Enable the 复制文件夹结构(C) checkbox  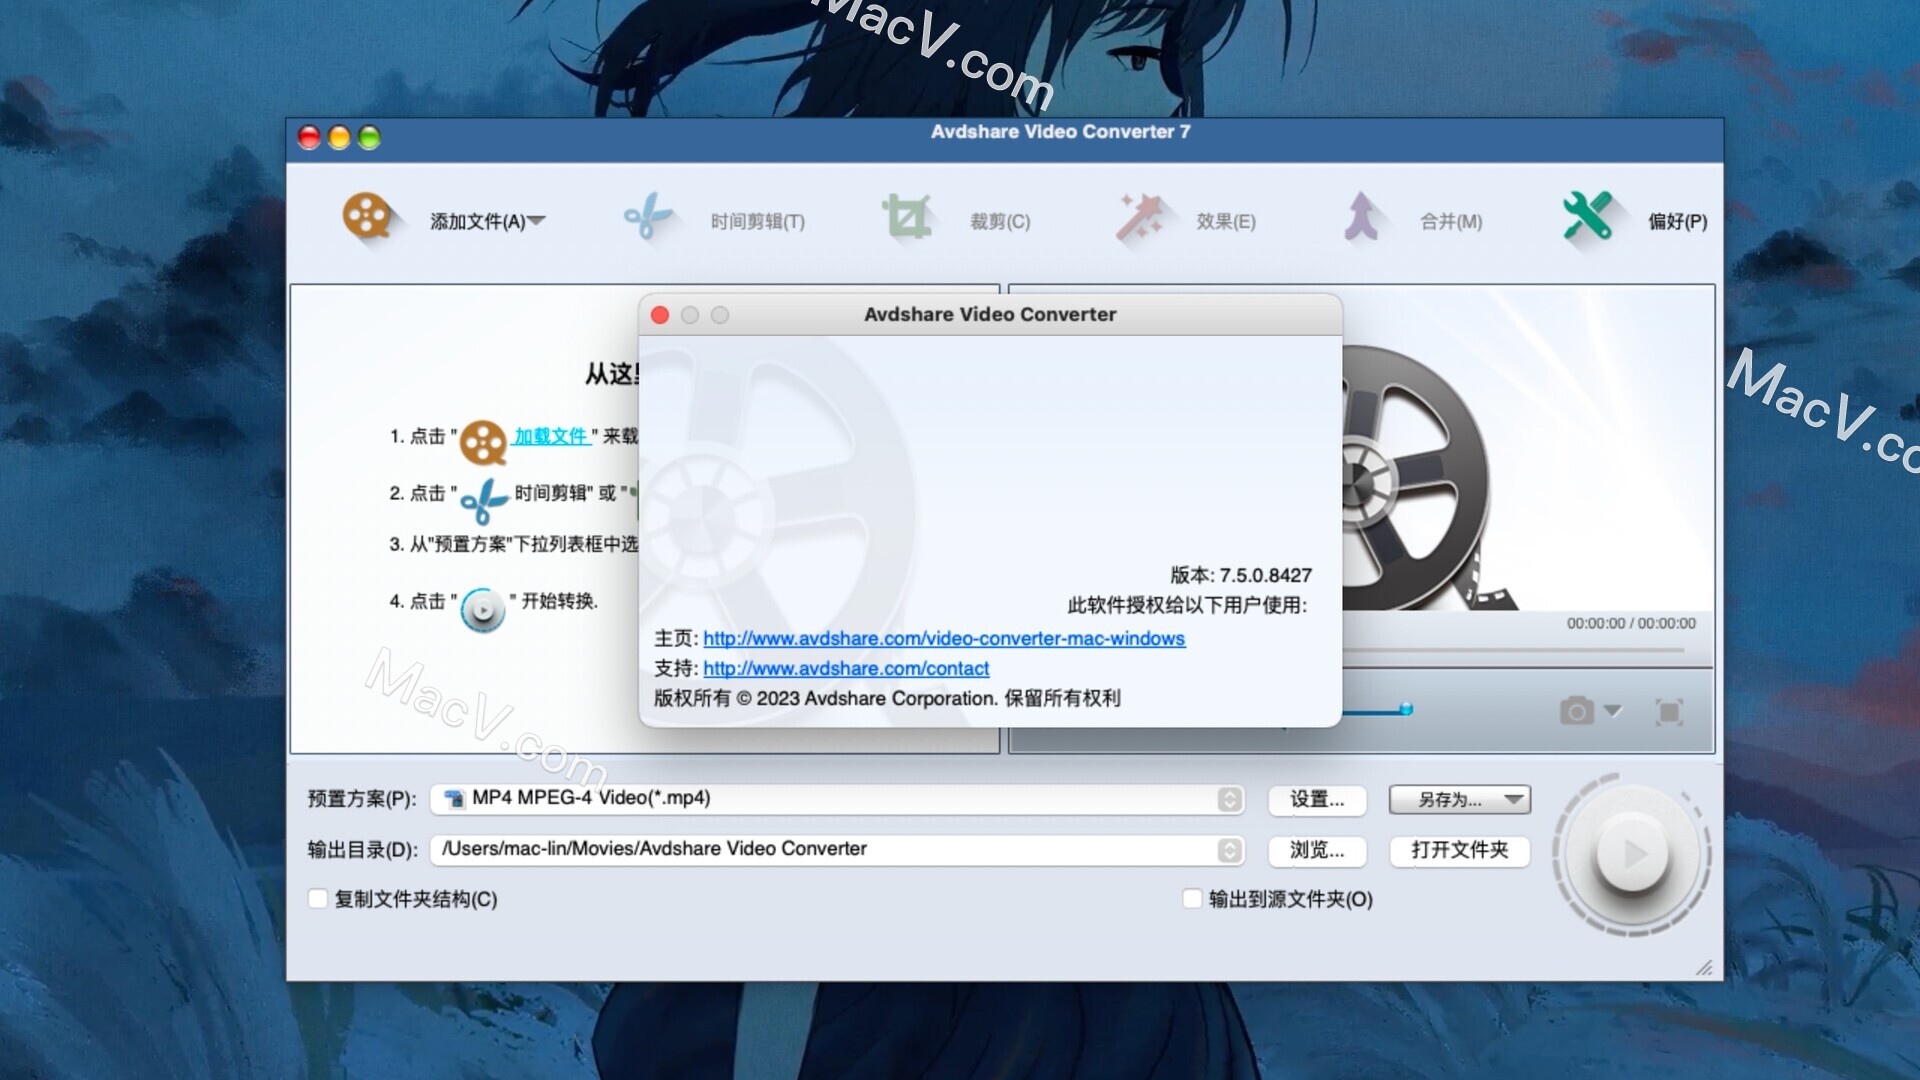pos(318,898)
